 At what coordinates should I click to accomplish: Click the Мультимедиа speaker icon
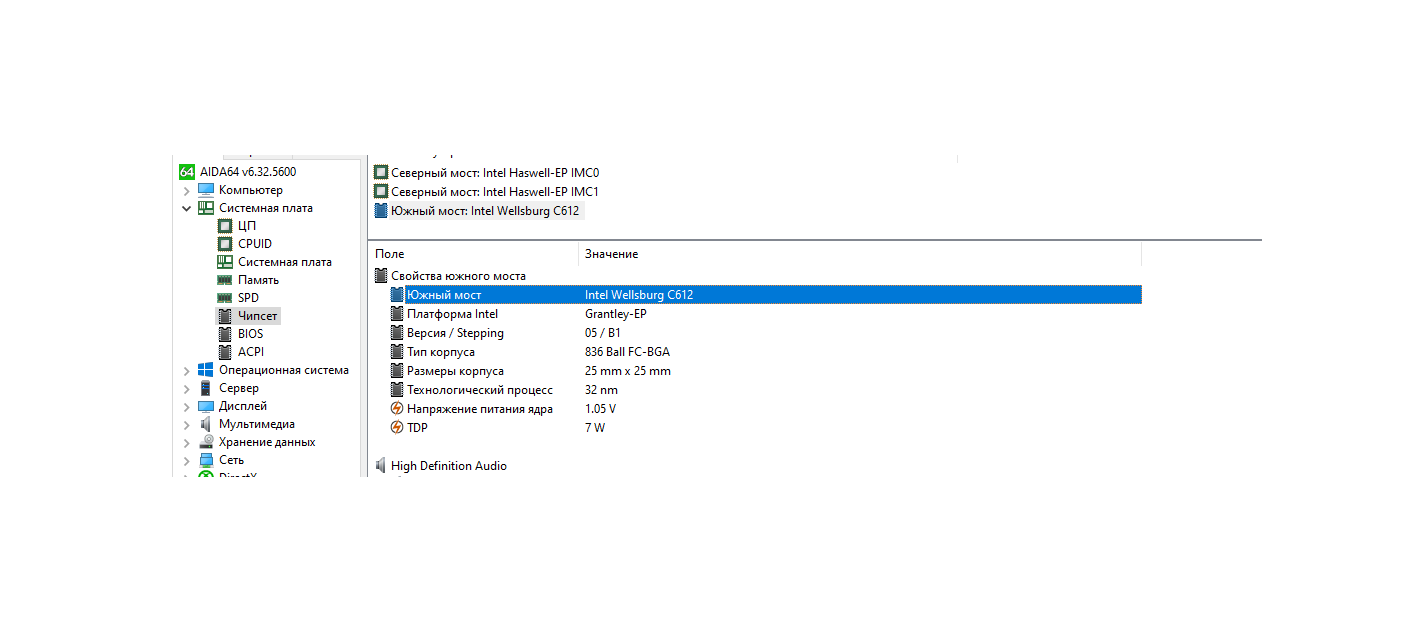[x=206, y=424]
